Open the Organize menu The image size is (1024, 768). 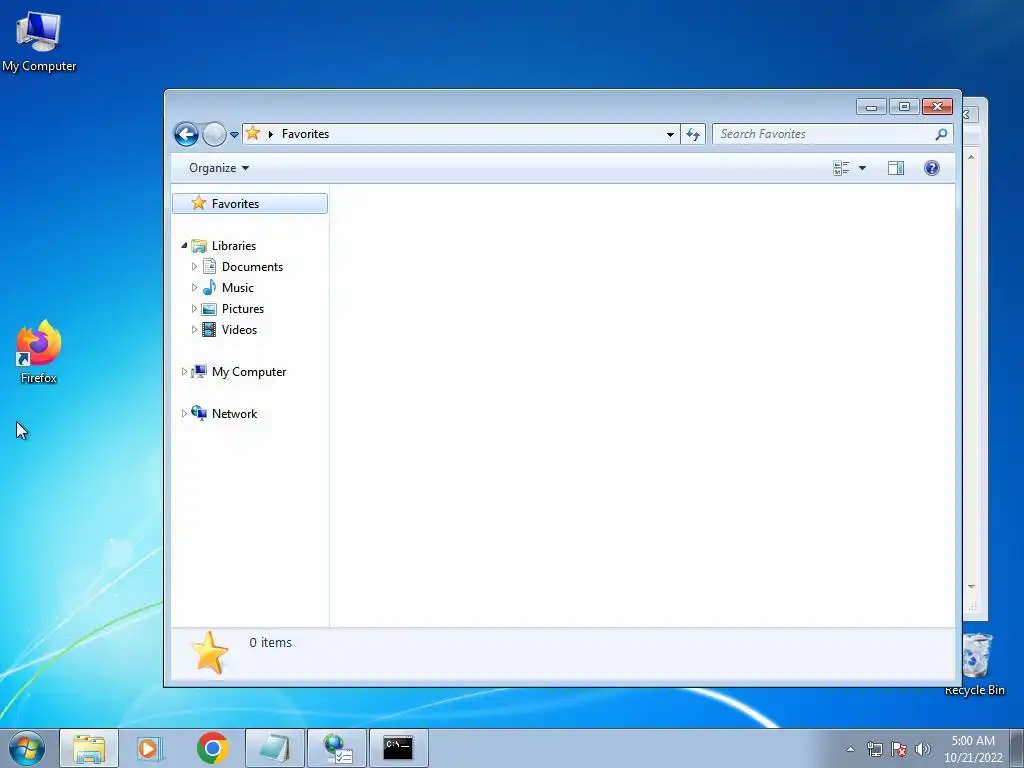(219, 168)
